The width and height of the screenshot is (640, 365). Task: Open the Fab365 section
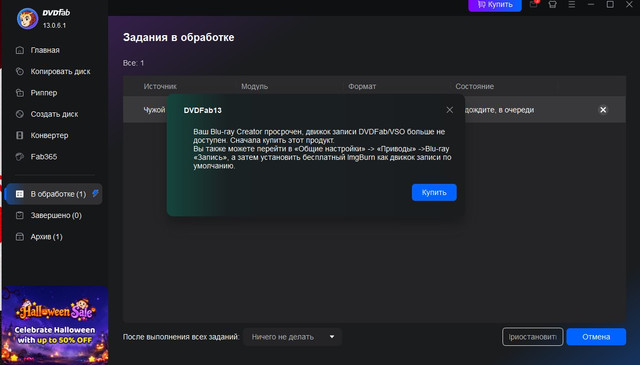tap(44, 156)
